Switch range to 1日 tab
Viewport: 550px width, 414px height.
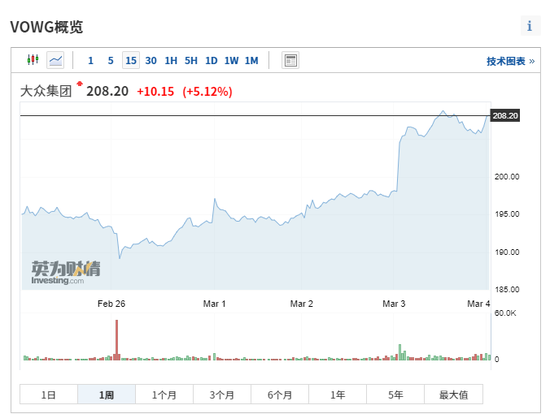click(48, 395)
